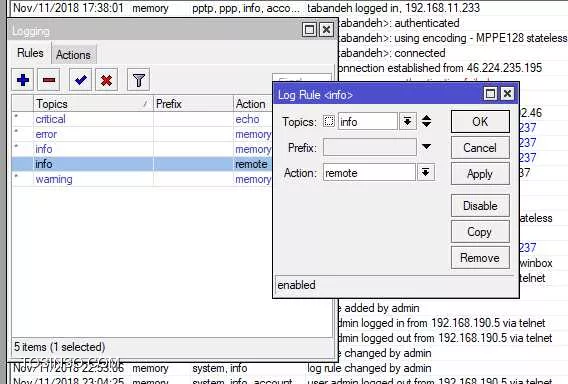Add a new logging rule with plus icon

pos(23,80)
